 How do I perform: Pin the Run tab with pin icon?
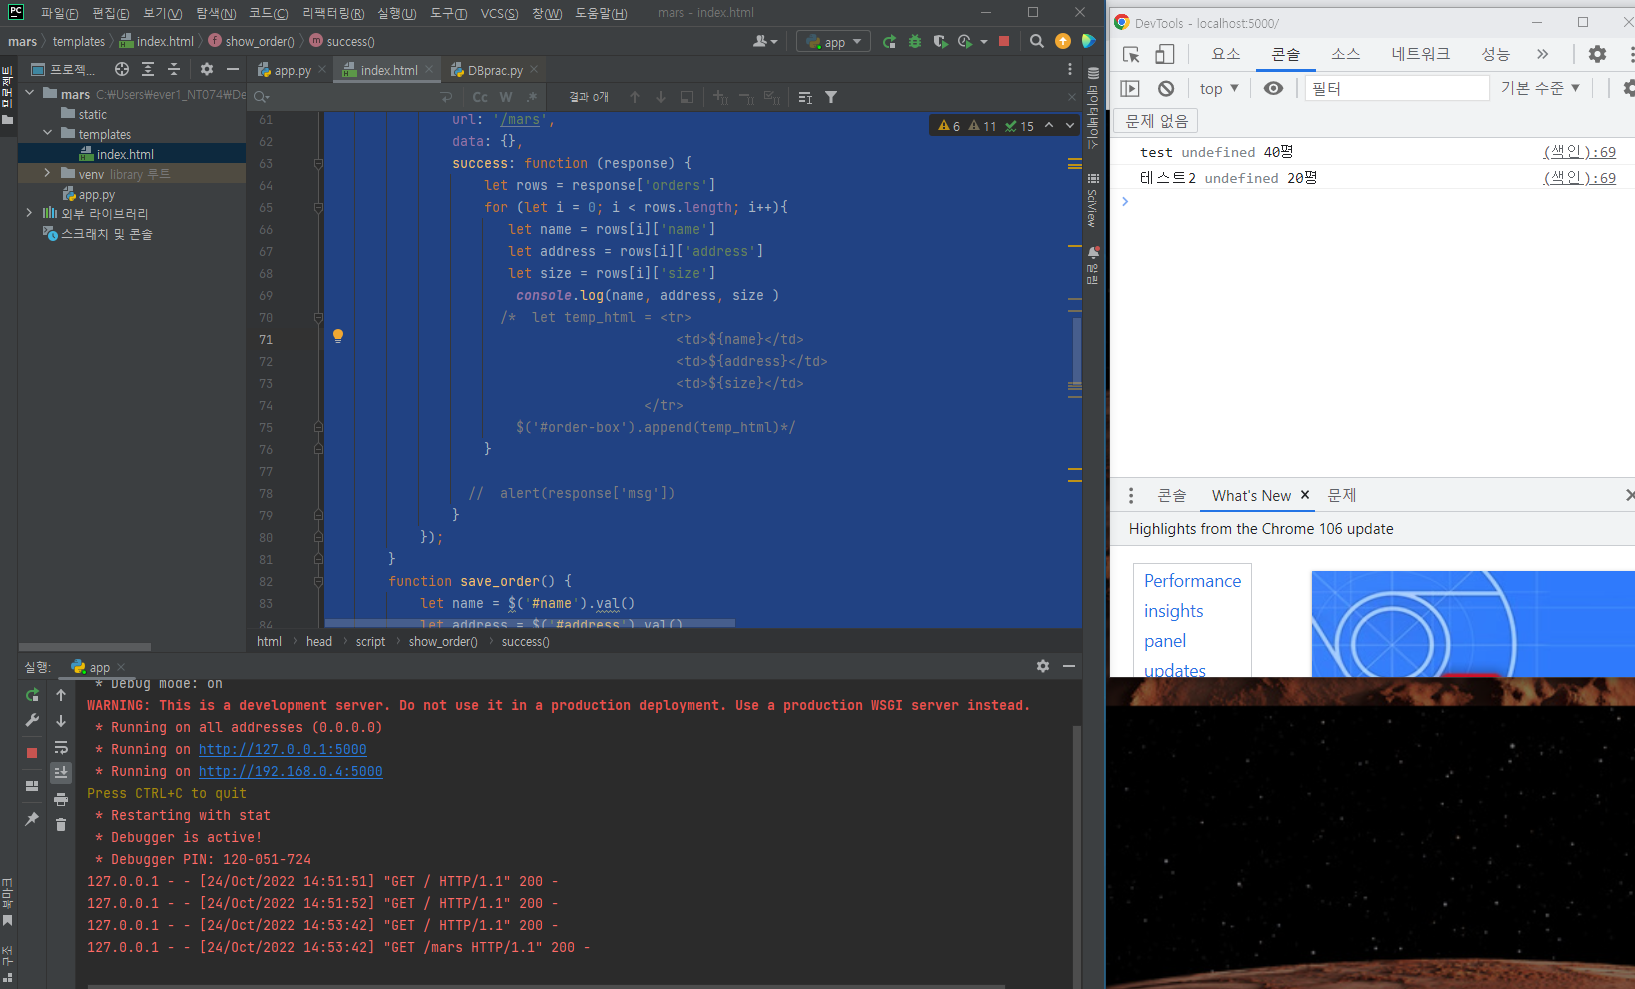pyautogui.click(x=32, y=819)
